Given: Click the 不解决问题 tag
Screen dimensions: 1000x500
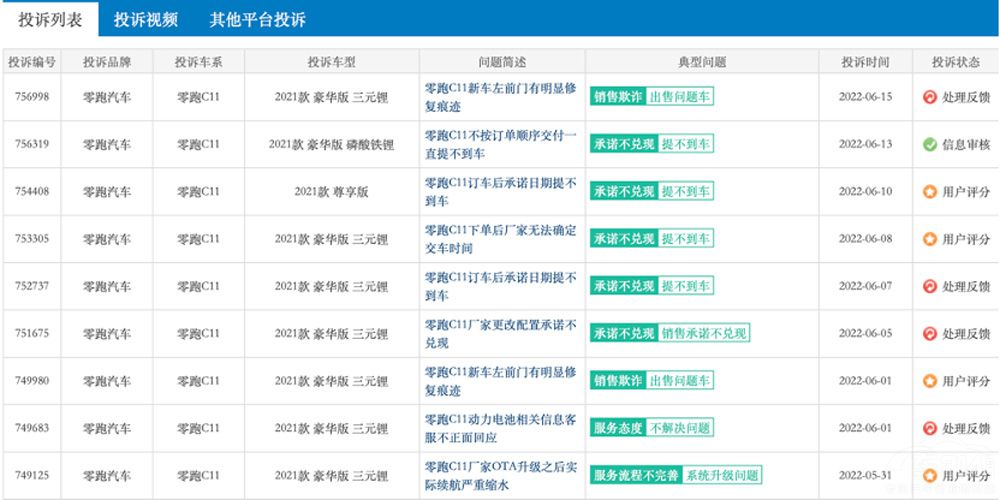Looking at the screenshot, I should pos(680,428).
